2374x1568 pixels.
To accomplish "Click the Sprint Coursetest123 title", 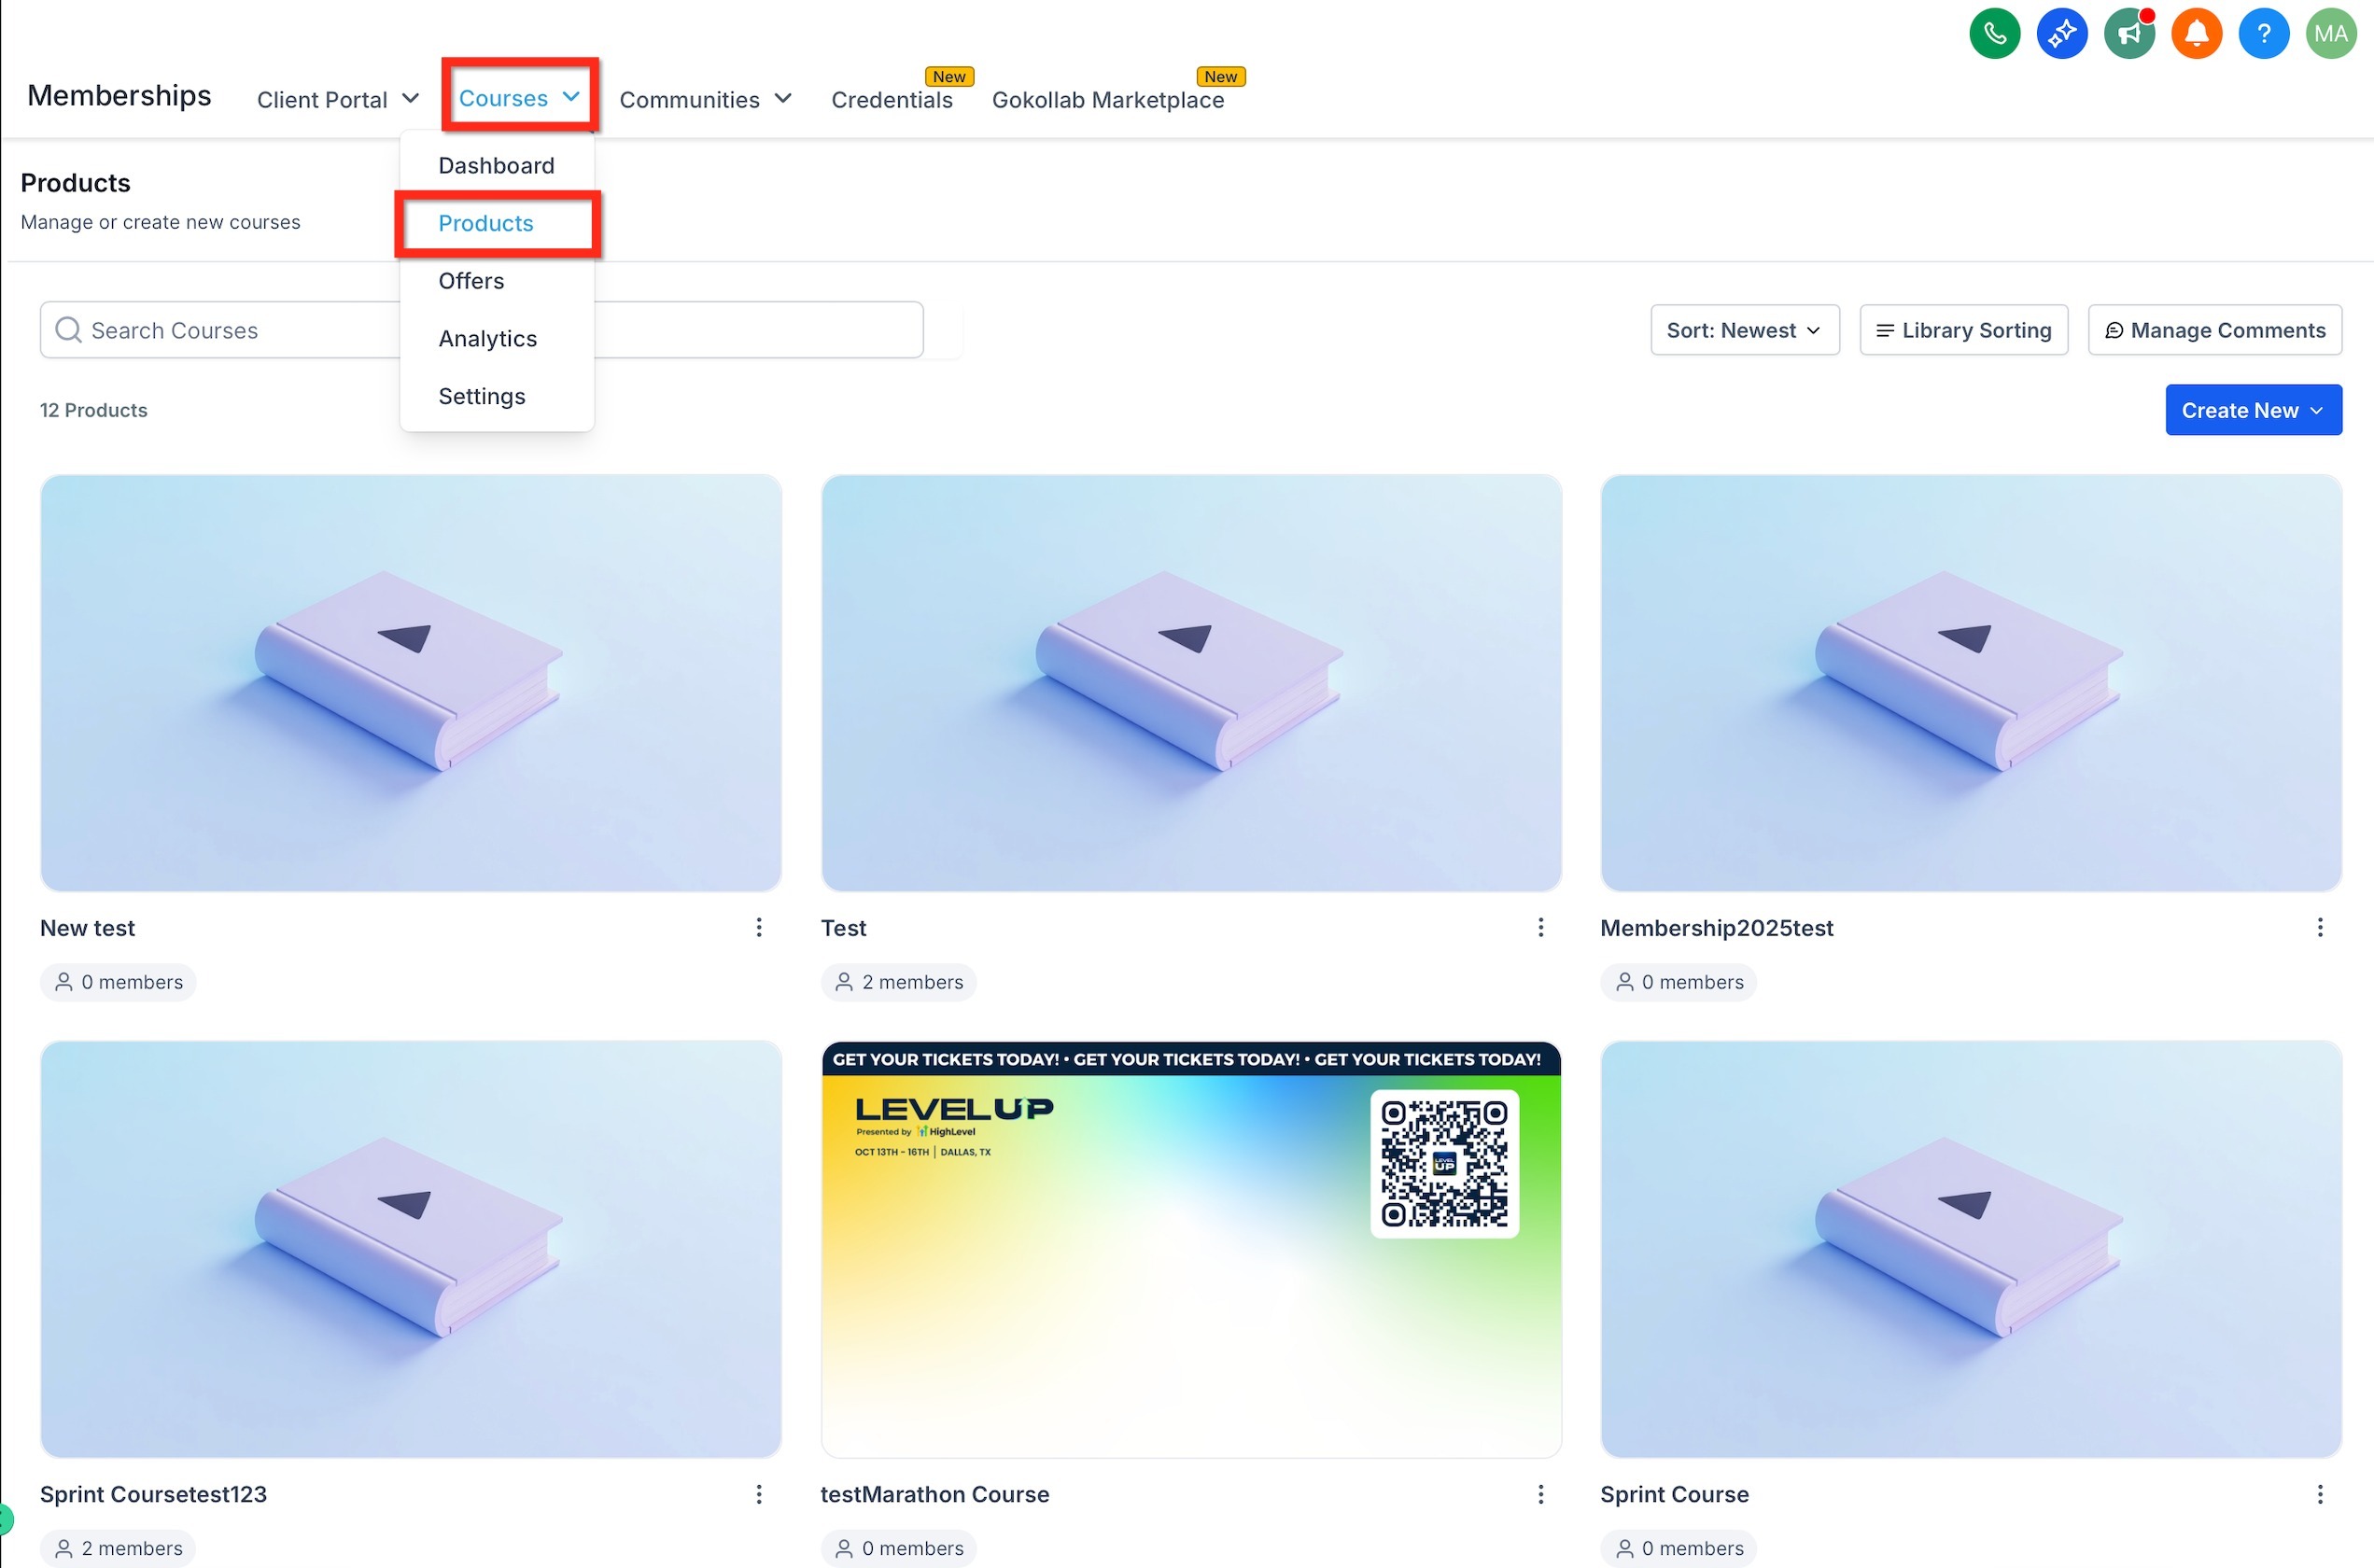I will (153, 1494).
